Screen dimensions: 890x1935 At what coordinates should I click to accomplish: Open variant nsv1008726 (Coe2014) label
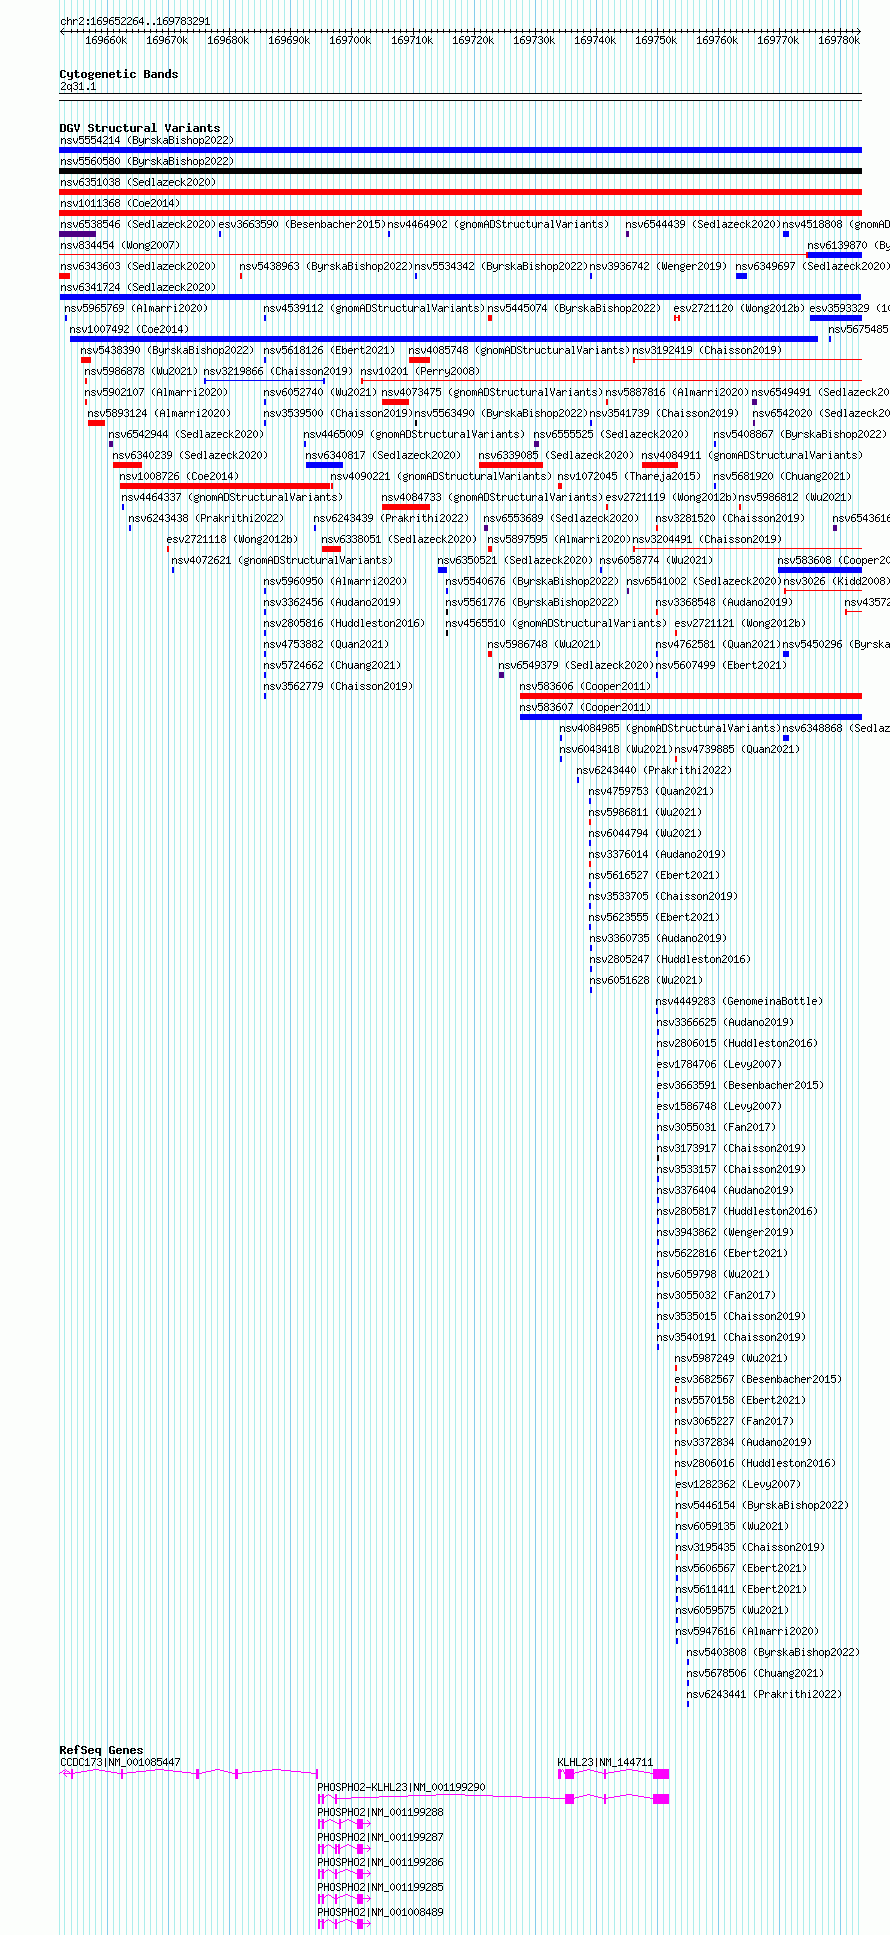point(179,476)
